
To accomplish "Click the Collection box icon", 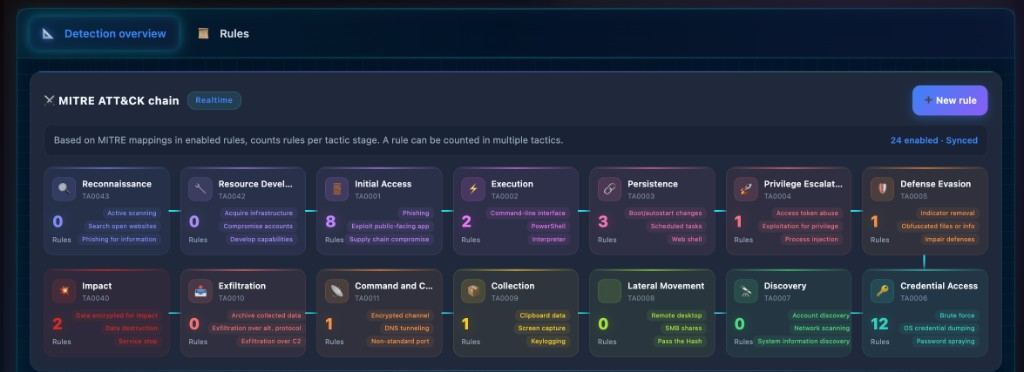I will (473, 291).
